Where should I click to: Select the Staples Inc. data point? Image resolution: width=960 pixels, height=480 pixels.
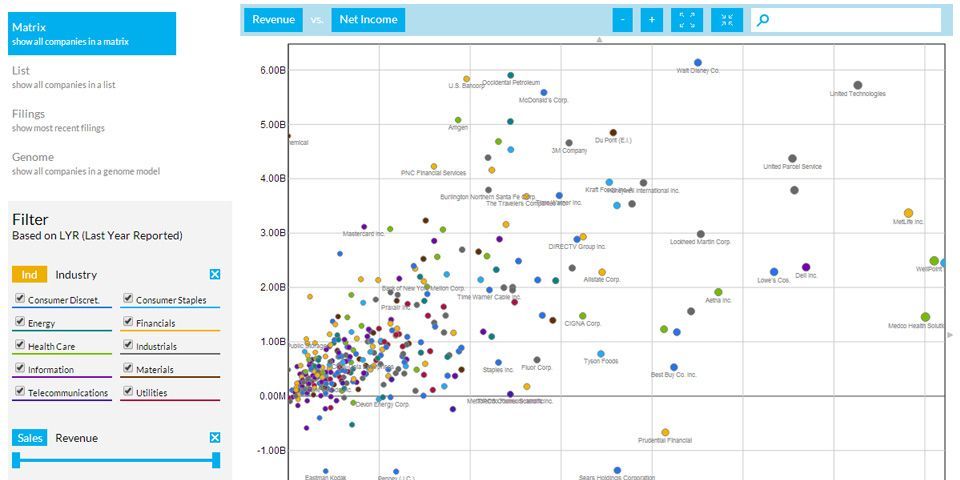click(498, 362)
